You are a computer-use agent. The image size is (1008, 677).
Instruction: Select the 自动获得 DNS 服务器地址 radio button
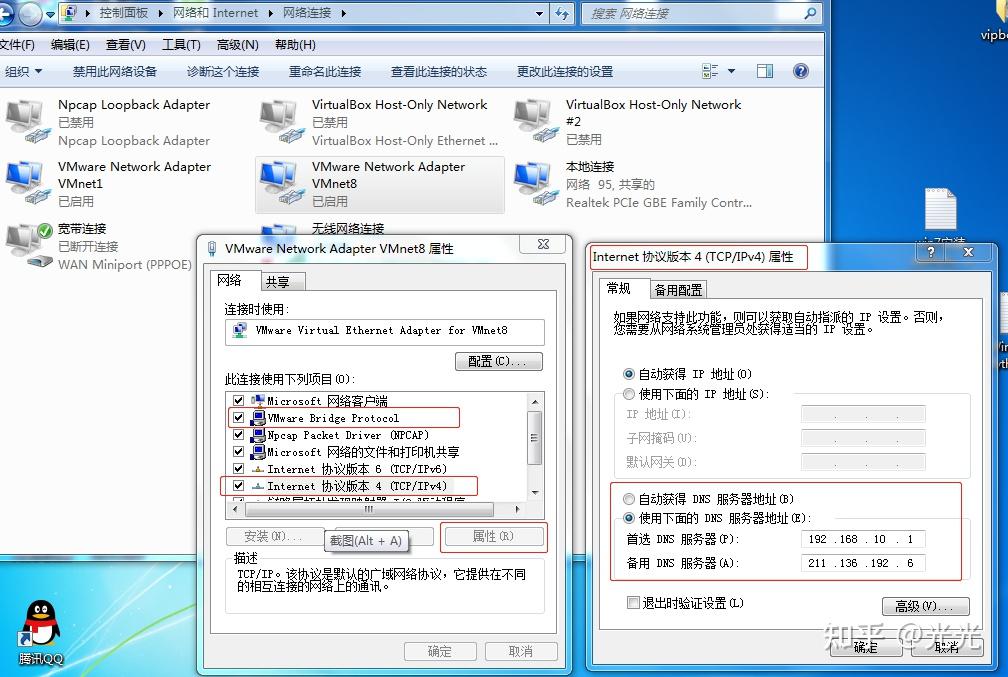630,499
